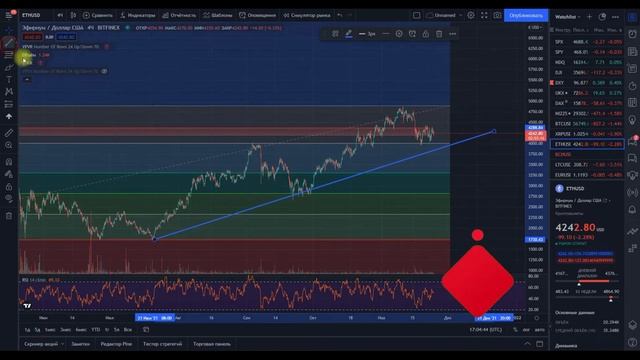
Task: Select the YTD date range
Action: click(96, 329)
